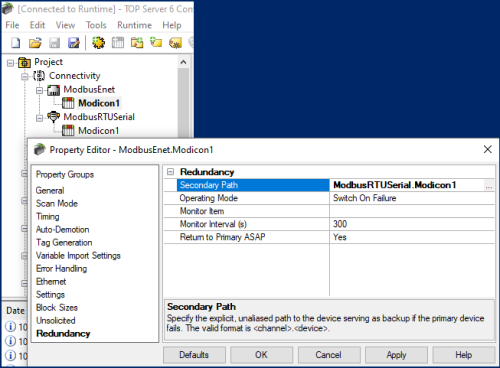
Task: Select the Ethernet property group
Action: click(x=51, y=282)
